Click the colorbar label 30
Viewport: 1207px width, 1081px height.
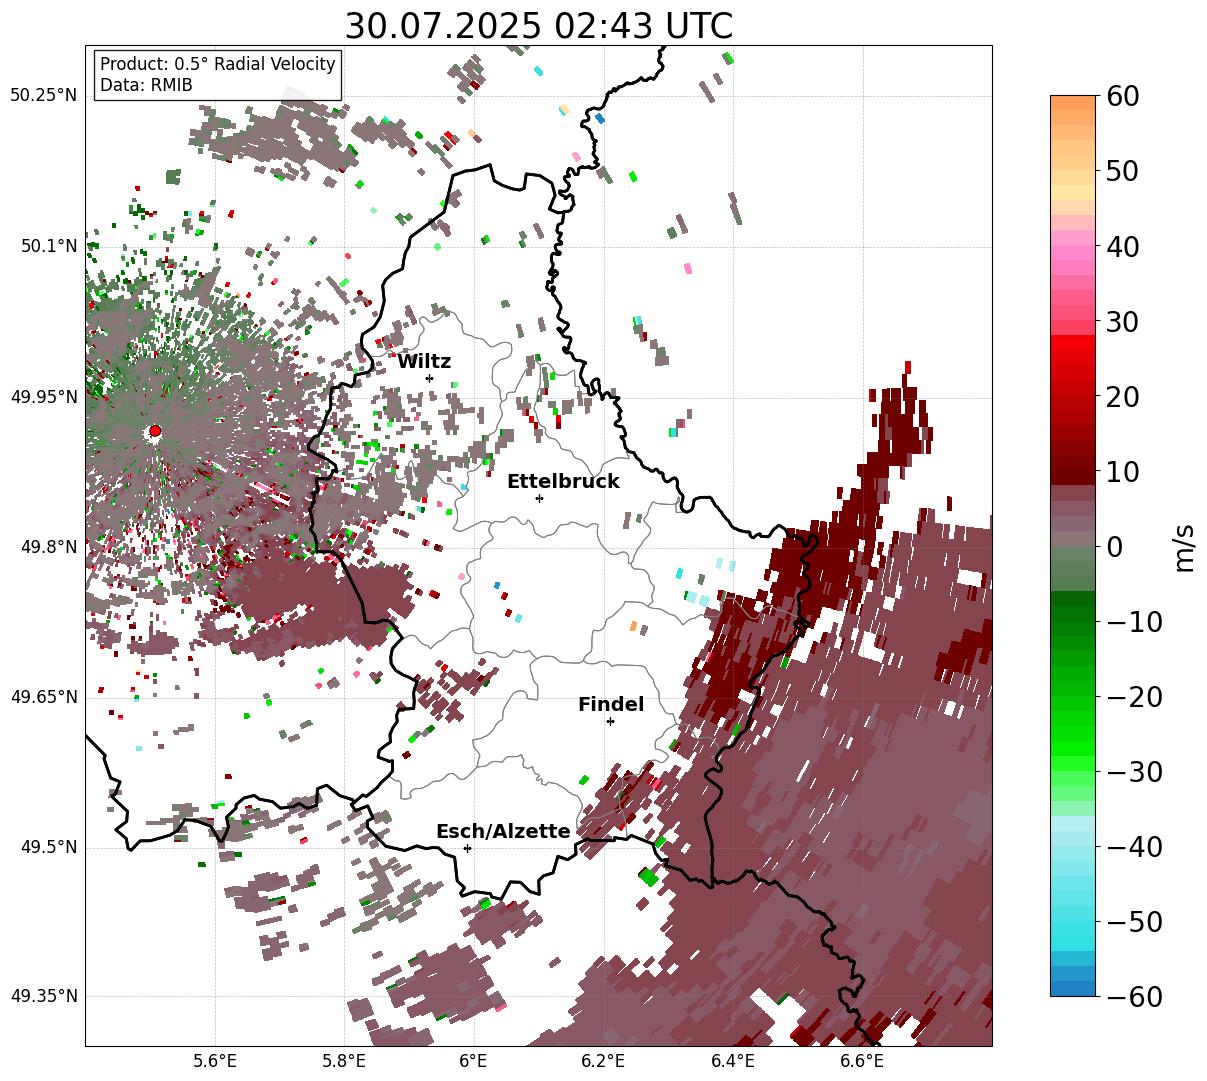coord(1125,321)
